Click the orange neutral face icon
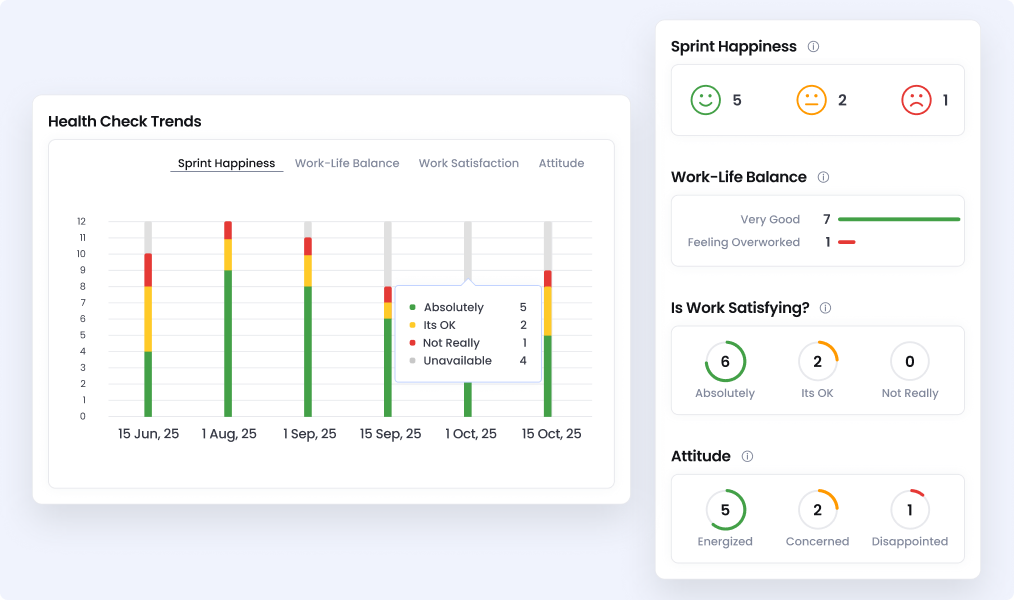Image resolution: width=1014 pixels, height=600 pixels. pos(811,100)
